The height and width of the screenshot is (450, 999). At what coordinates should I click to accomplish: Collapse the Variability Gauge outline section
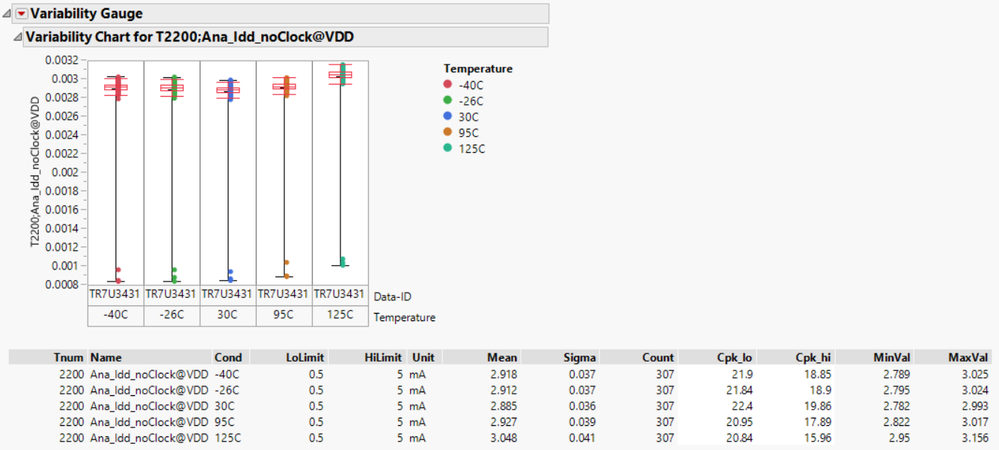8,13
